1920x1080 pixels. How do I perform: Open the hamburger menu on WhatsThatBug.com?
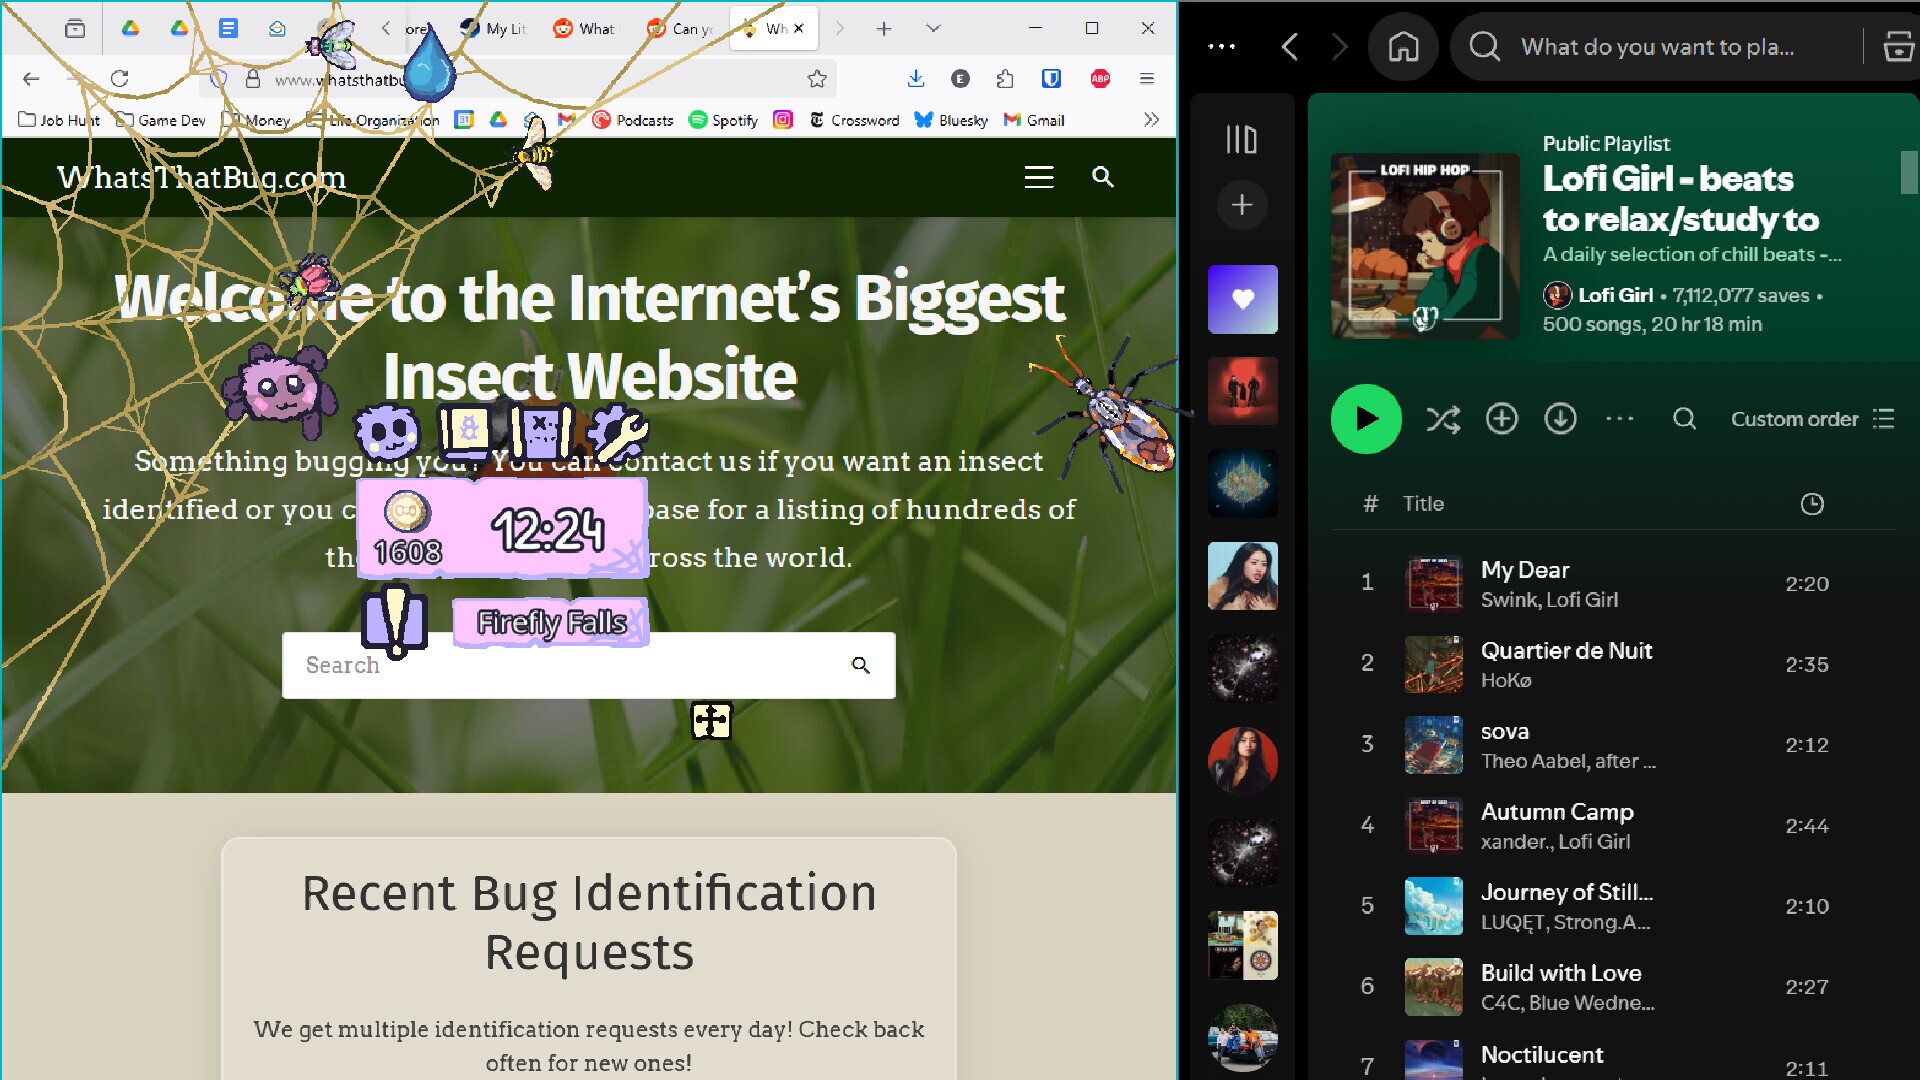click(x=1038, y=177)
